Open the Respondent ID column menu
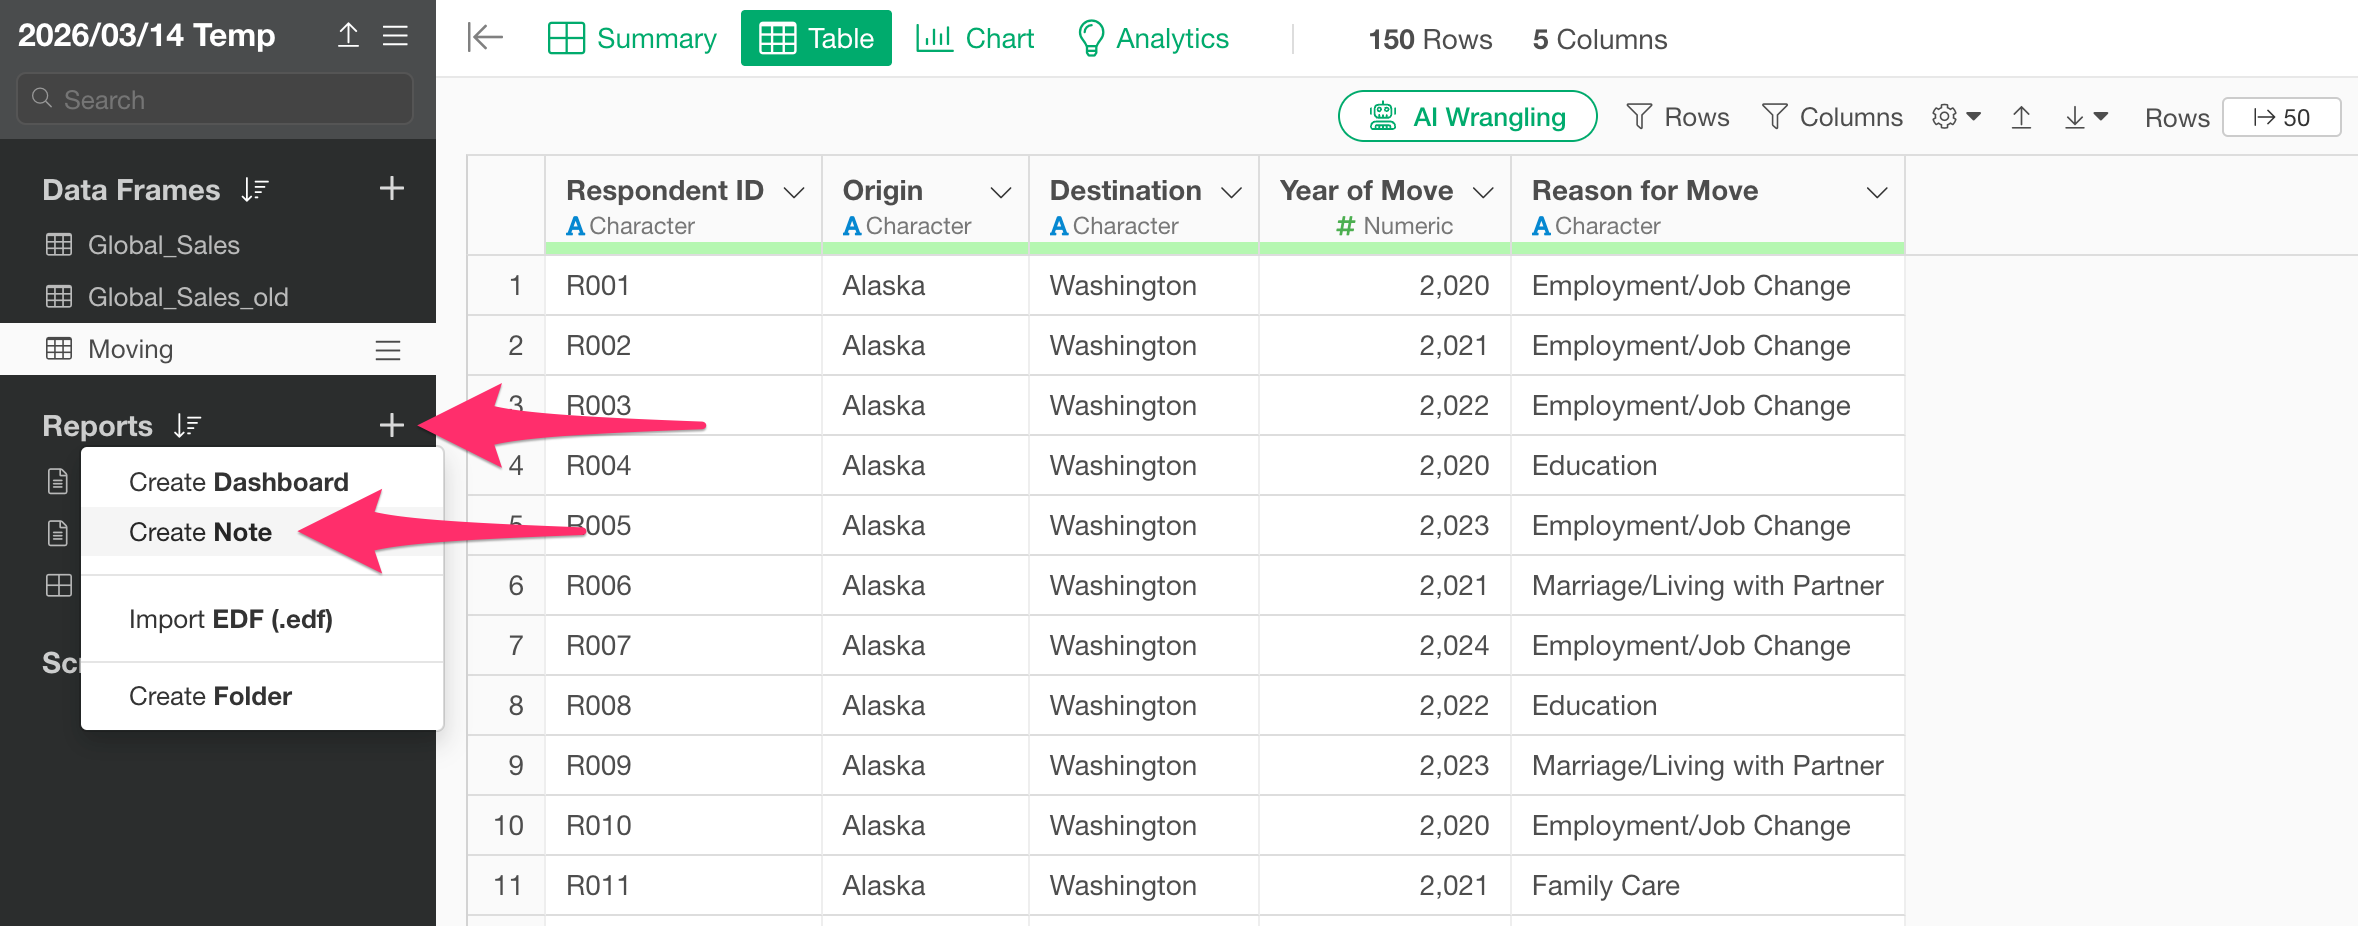This screenshot has width=2358, height=926. point(794,192)
